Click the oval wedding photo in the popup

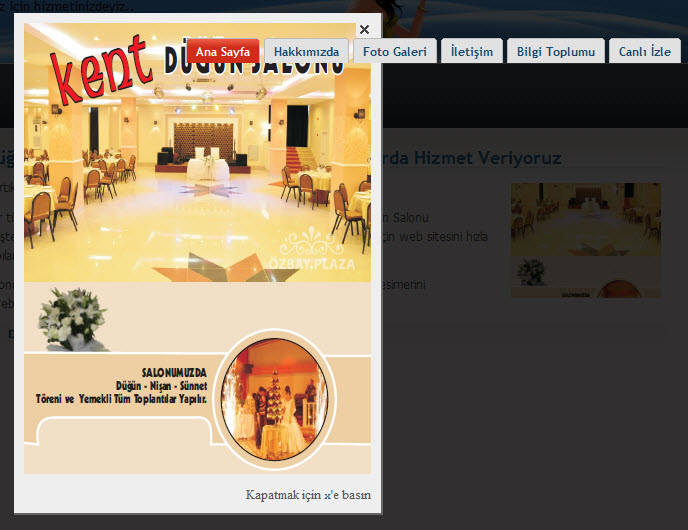click(275, 399)
